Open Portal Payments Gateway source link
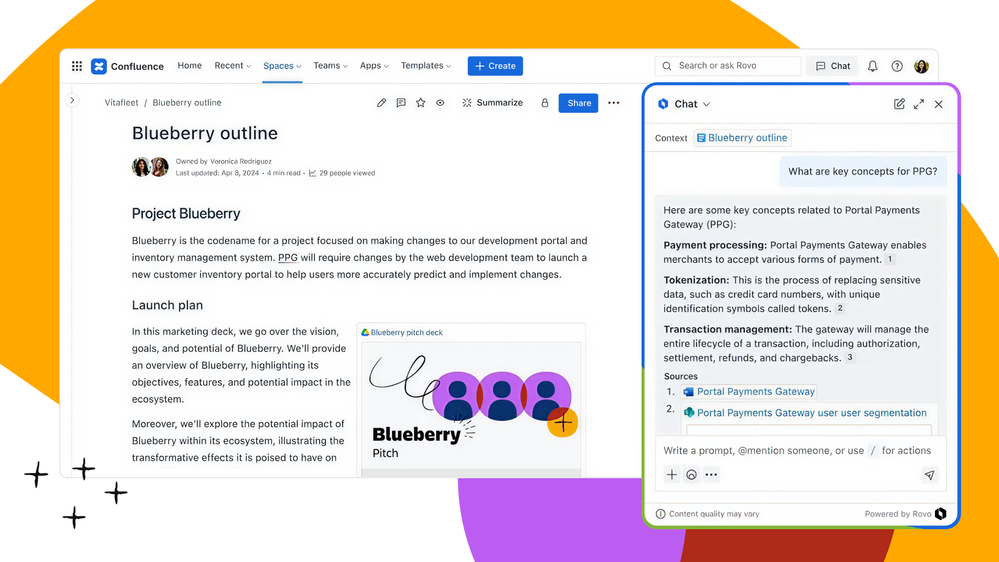The height and width of the screenshot is (562, 999). click(x=749, y=391)
